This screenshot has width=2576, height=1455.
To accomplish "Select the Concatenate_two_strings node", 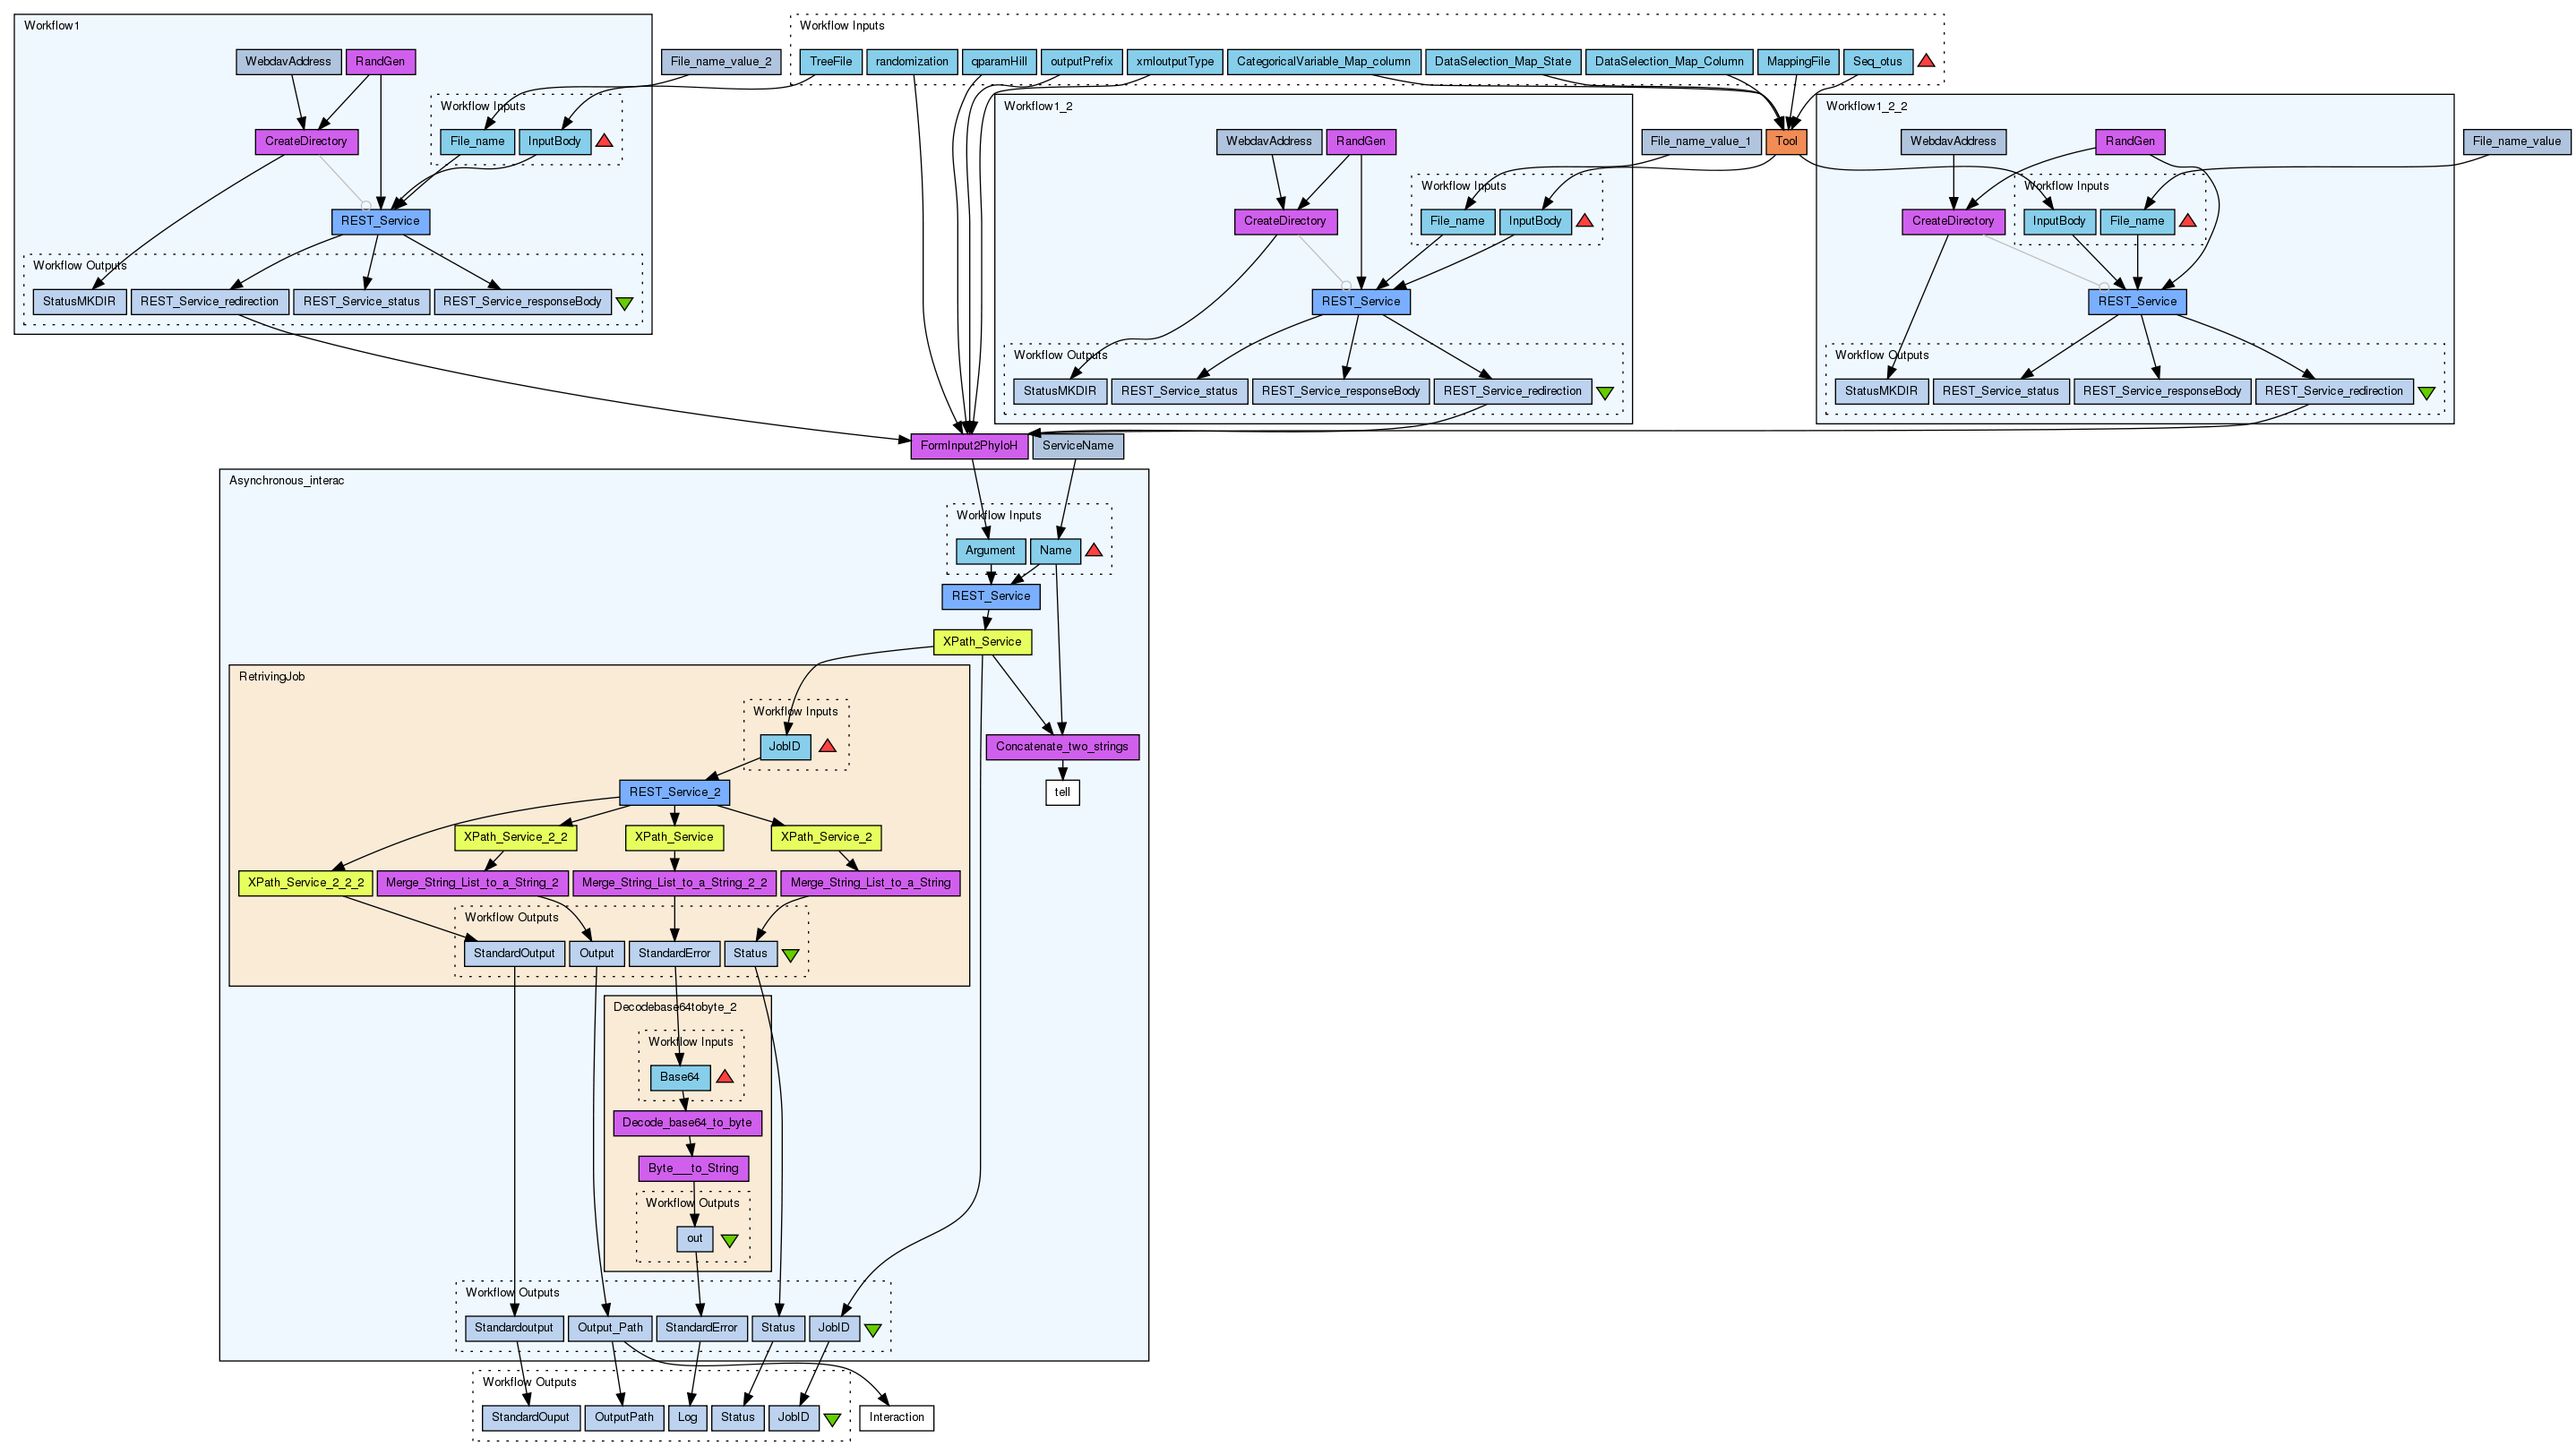I will [1061, 747].
